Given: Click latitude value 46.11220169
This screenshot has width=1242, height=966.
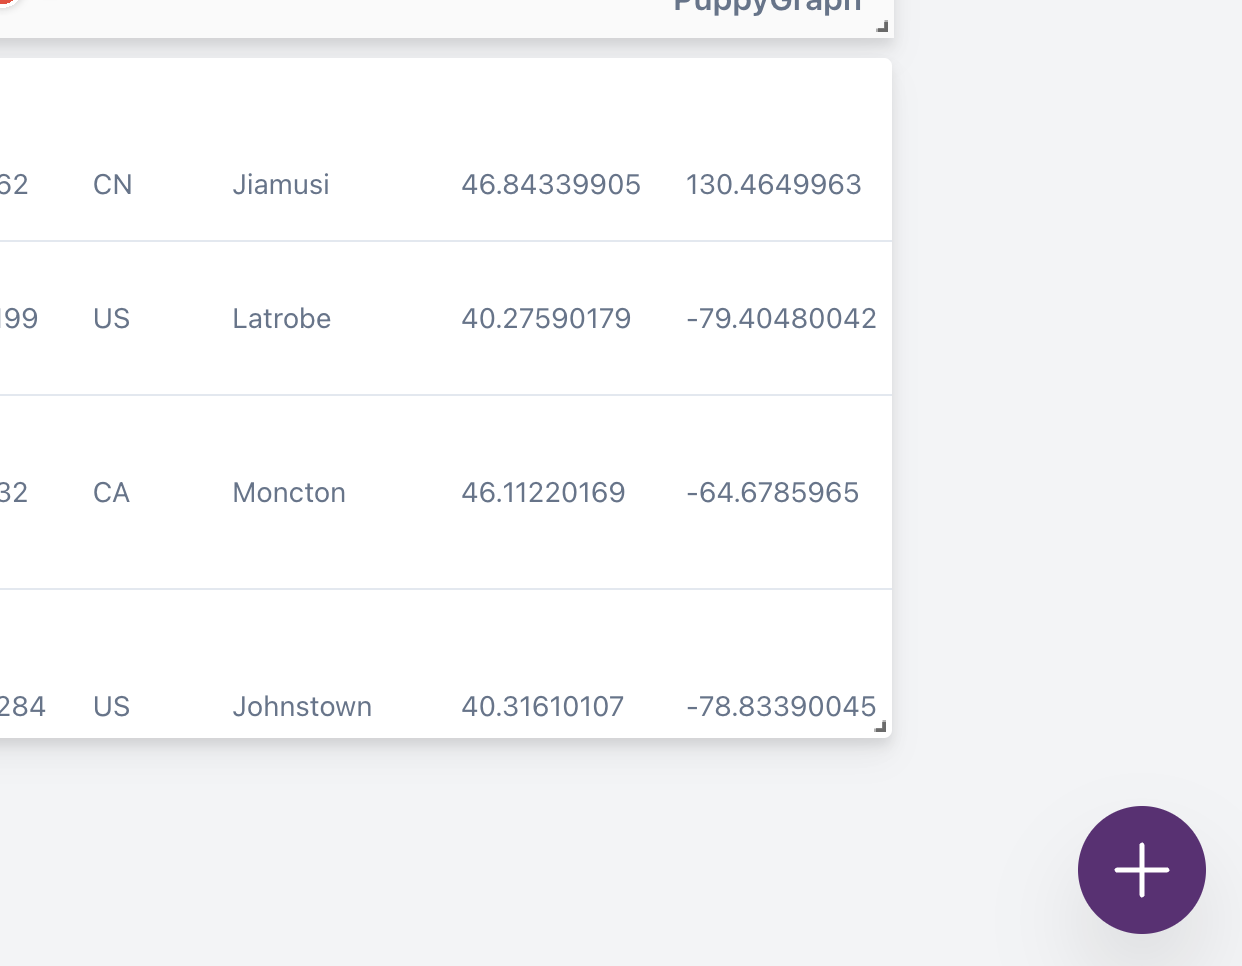Looking at the screenshot, I should tap(543, 492).
